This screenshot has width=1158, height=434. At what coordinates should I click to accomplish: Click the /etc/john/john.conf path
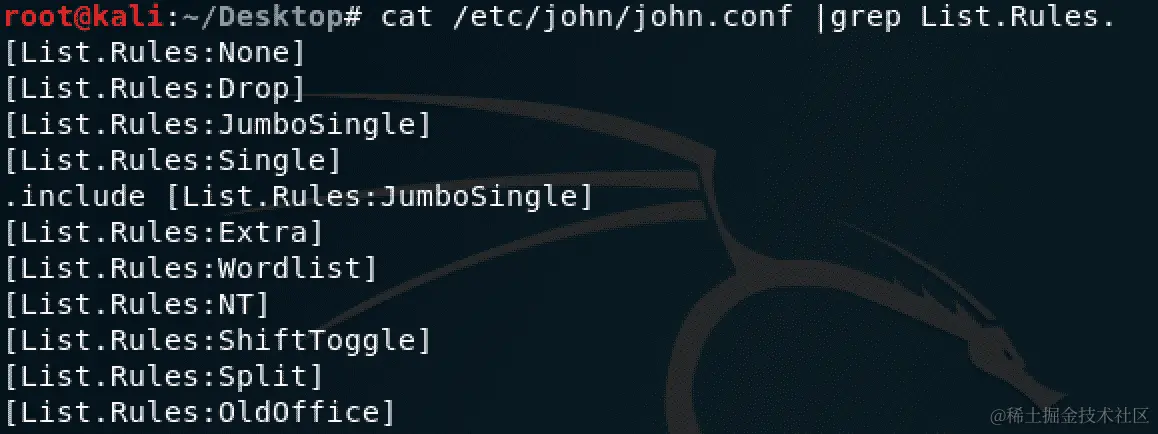pos(622,16)
